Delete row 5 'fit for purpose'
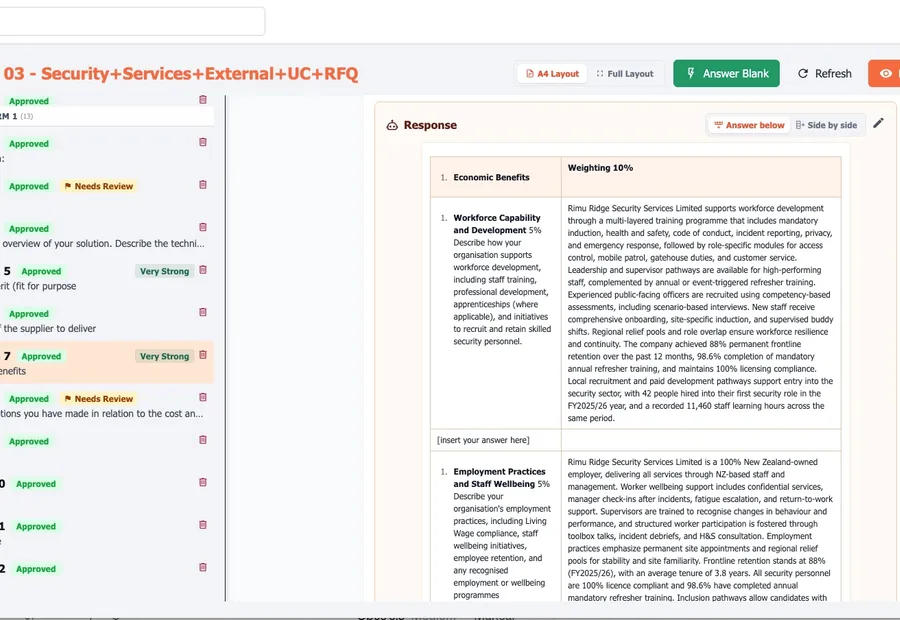 203,270
